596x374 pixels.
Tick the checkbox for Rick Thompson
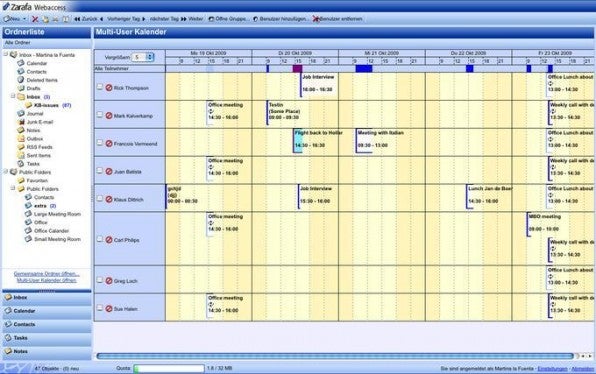pos(100,87)
